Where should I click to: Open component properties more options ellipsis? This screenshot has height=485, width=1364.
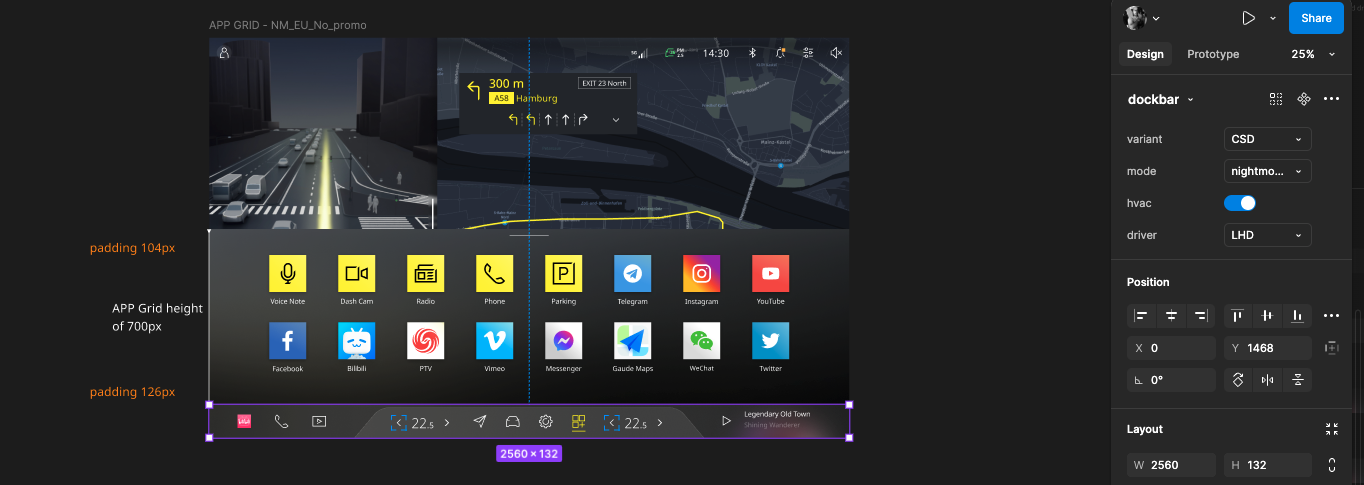coord(1331,99)
